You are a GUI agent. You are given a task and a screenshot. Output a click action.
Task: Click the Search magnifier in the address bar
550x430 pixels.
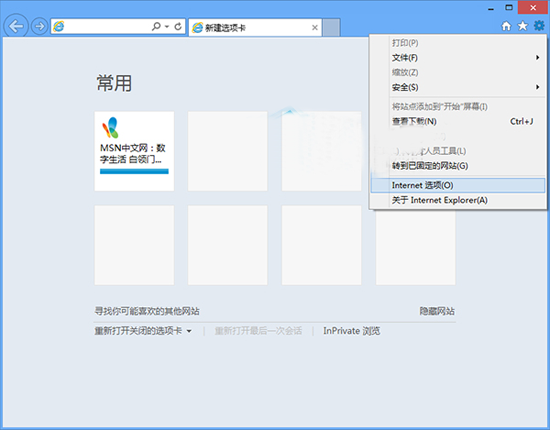(x=156, y=26)
